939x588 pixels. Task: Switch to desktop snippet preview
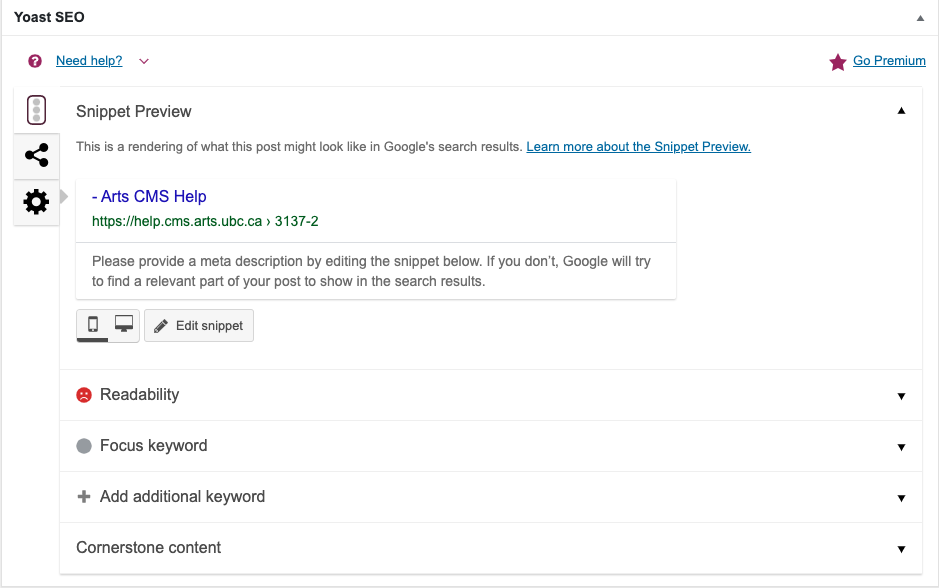[124, 324]
